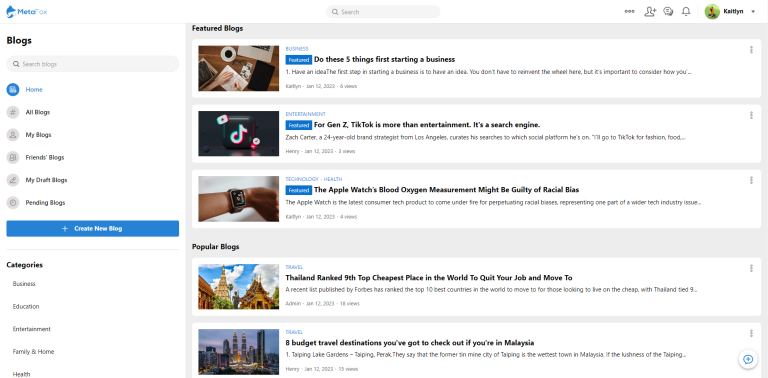Open options menu for the TikTok blog post
The width and height of the screenshot is (768, 378).
coord(751,115)
